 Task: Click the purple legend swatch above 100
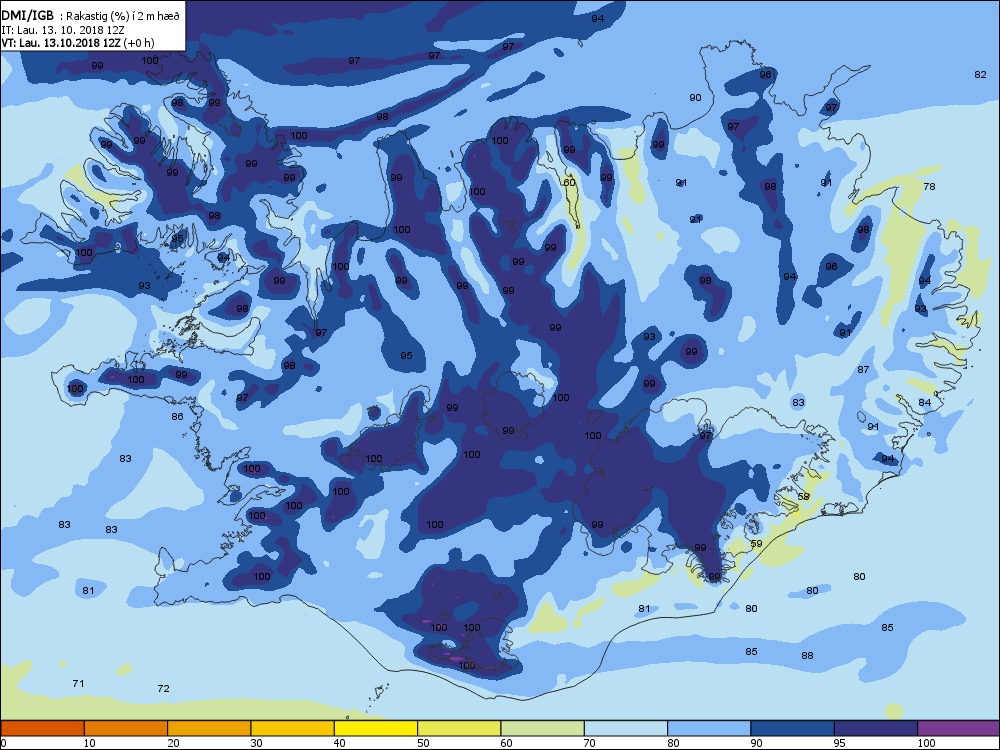click(x=959, y=728)
